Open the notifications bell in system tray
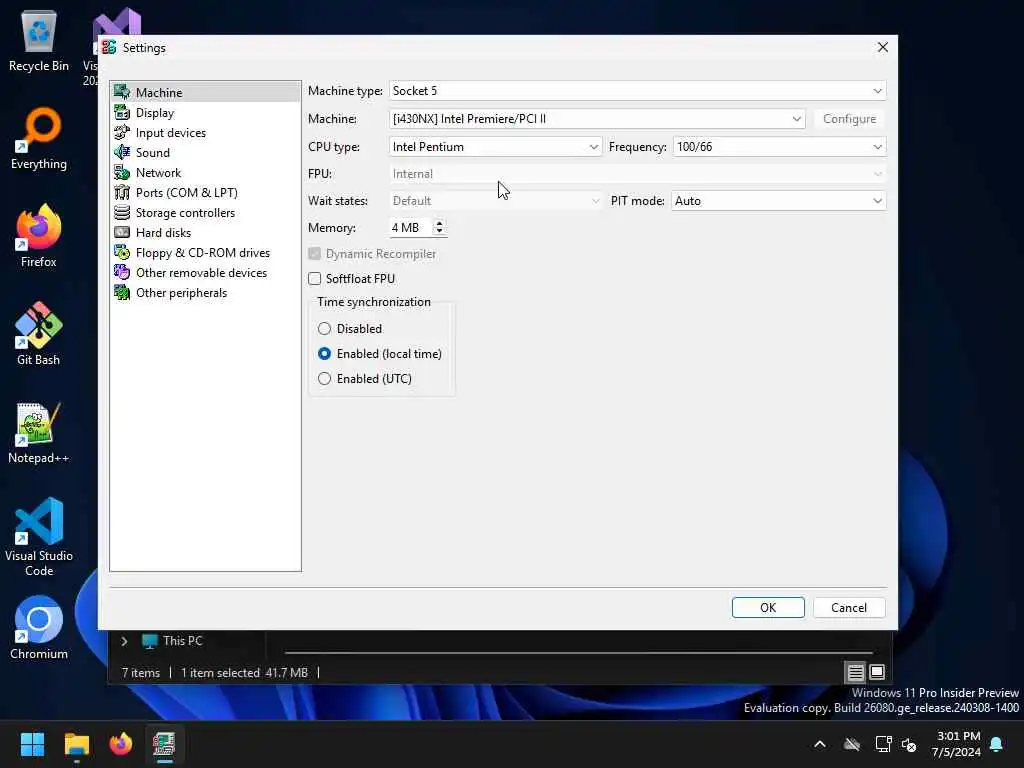The width and height of the screenshot is (1024, 768). pos(997,744)
